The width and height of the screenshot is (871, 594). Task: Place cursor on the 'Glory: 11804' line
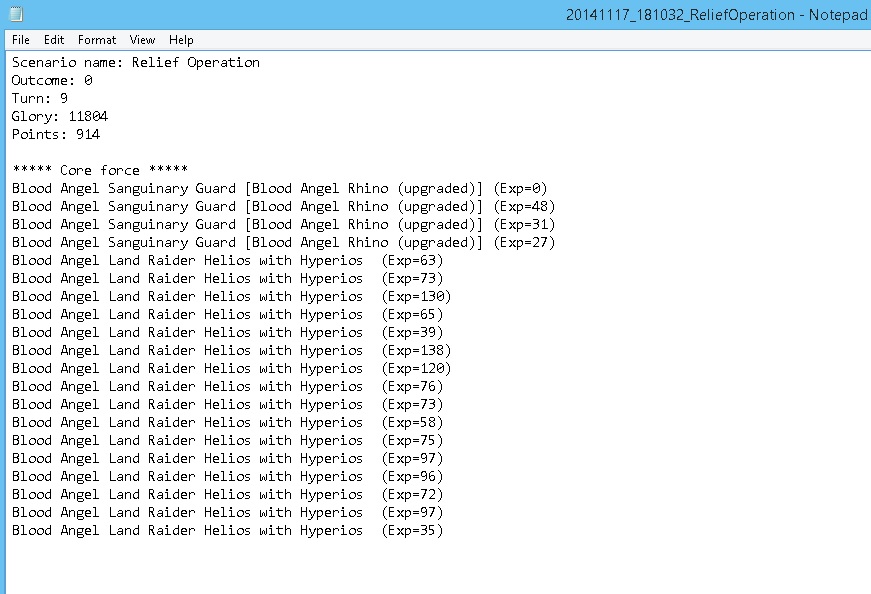tap(60, 116)
